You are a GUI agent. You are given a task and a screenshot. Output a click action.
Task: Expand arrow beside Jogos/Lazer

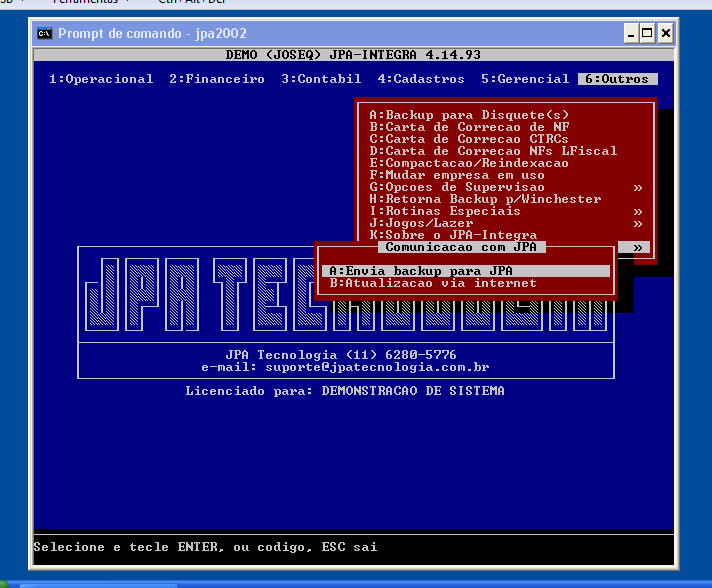[638, 223]
